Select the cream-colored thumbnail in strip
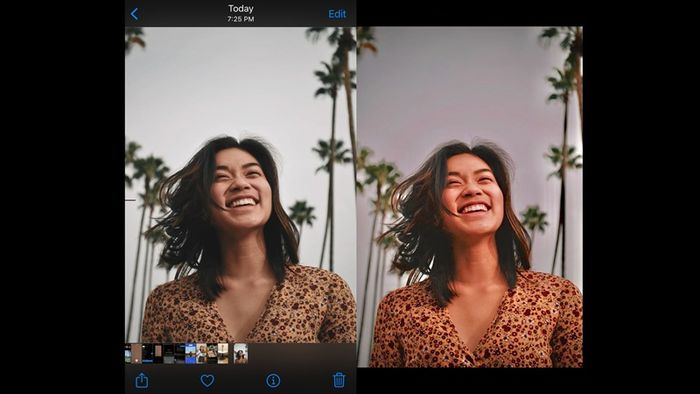This screenshot has height=394, width=700. [x=223, y=353]
